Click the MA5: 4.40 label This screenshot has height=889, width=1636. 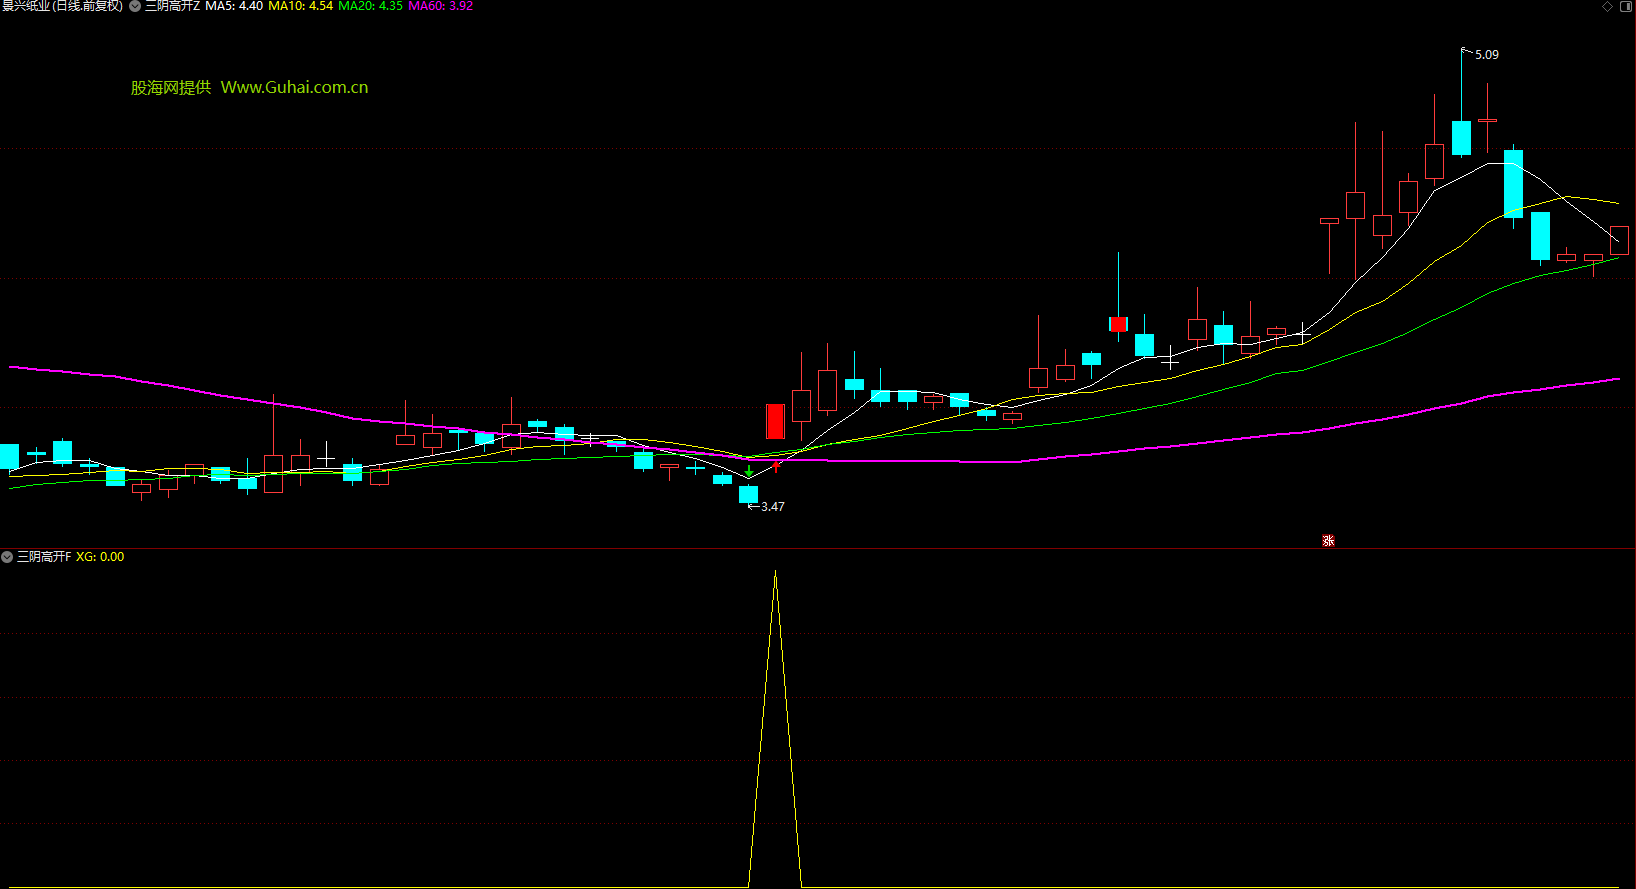coord(234,6)
